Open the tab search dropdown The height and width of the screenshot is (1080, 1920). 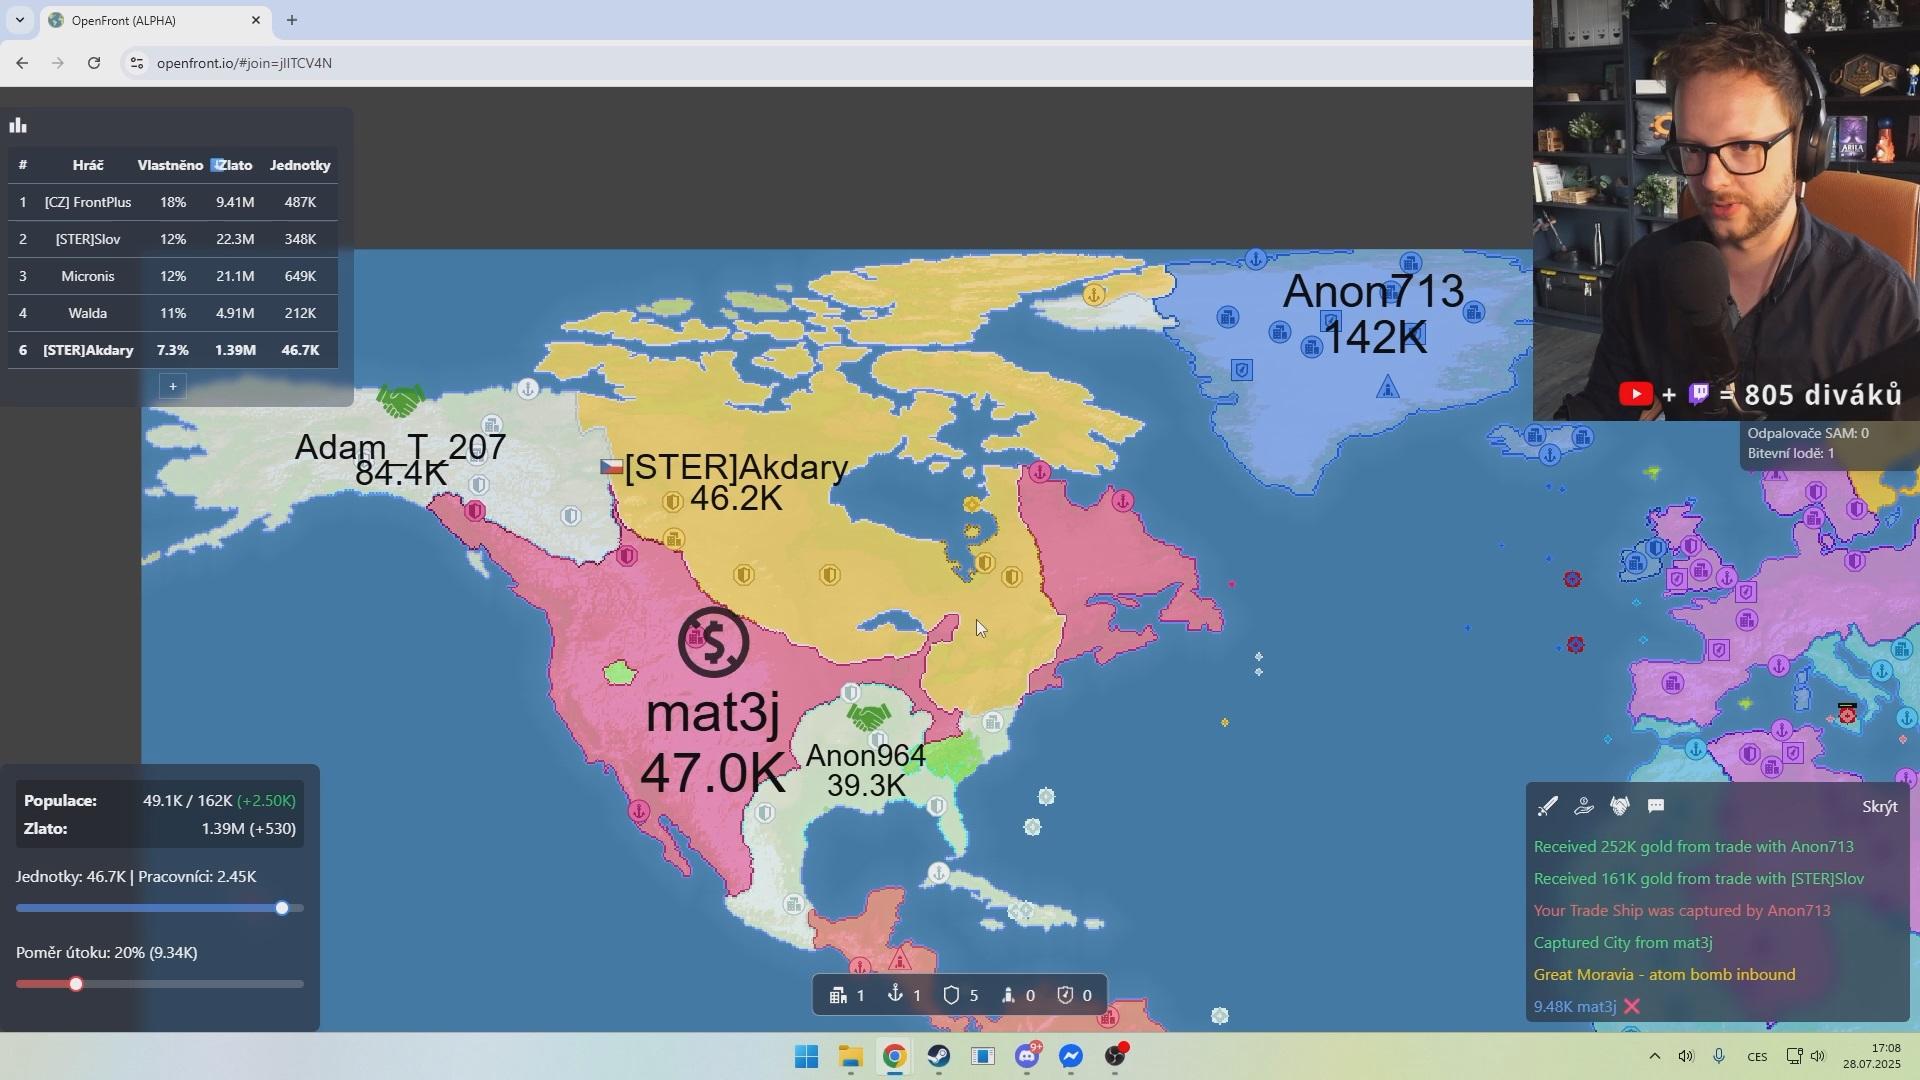pos(19,20)
